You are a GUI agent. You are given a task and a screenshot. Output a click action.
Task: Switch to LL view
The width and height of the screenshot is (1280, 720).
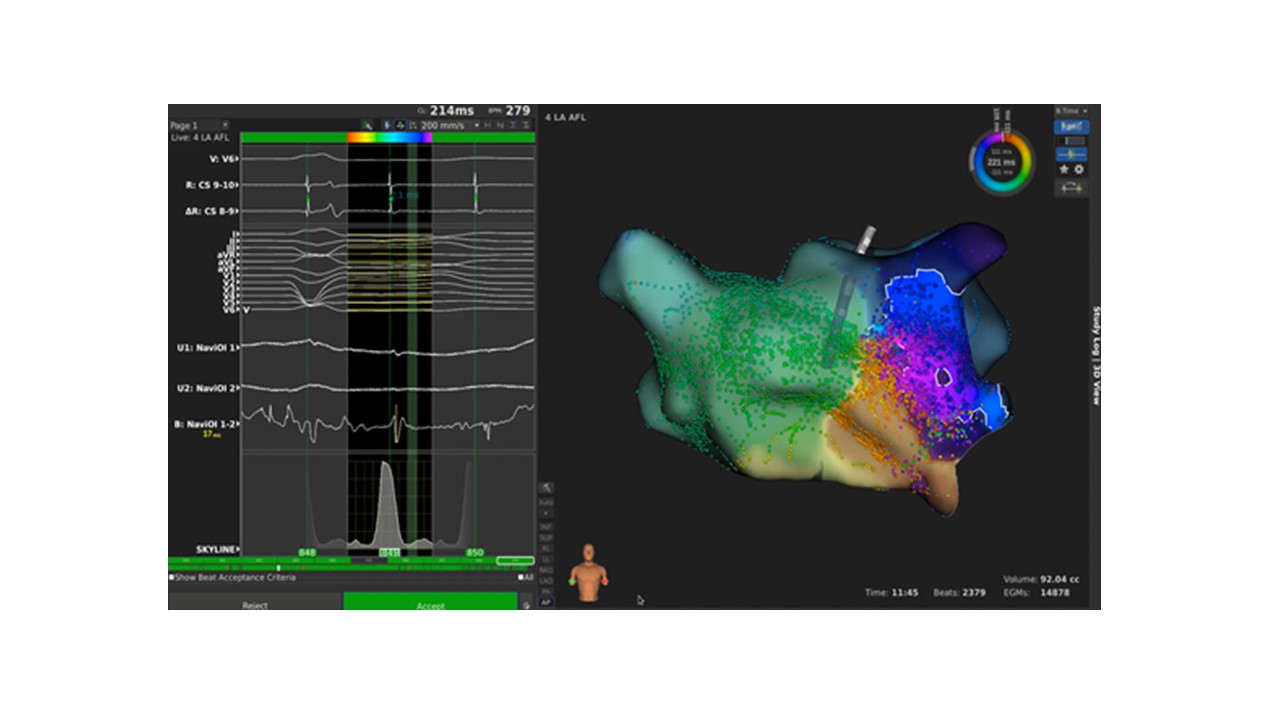pyautogui.click(x=547, y=559)
